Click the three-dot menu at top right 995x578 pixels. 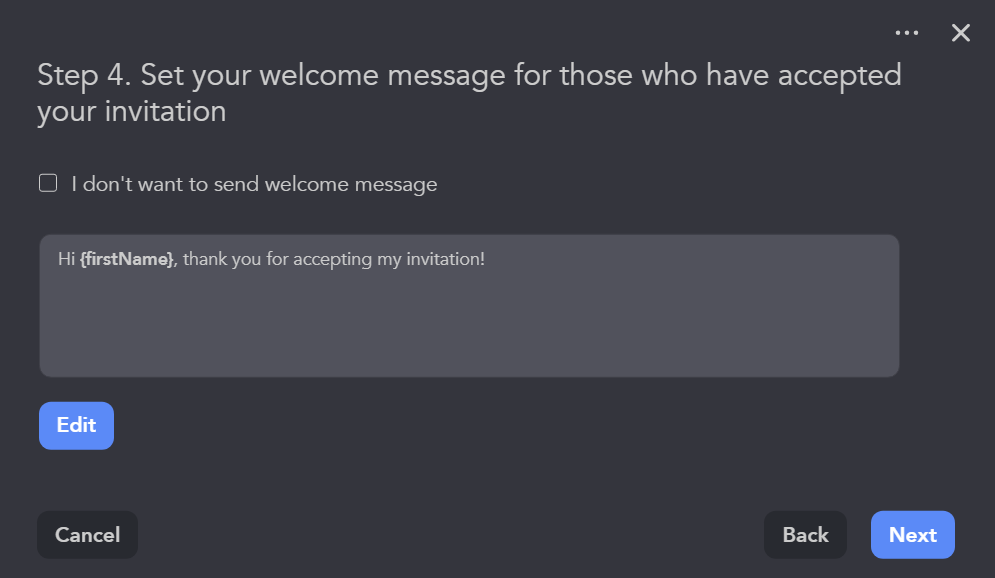[x=907, y=32]
